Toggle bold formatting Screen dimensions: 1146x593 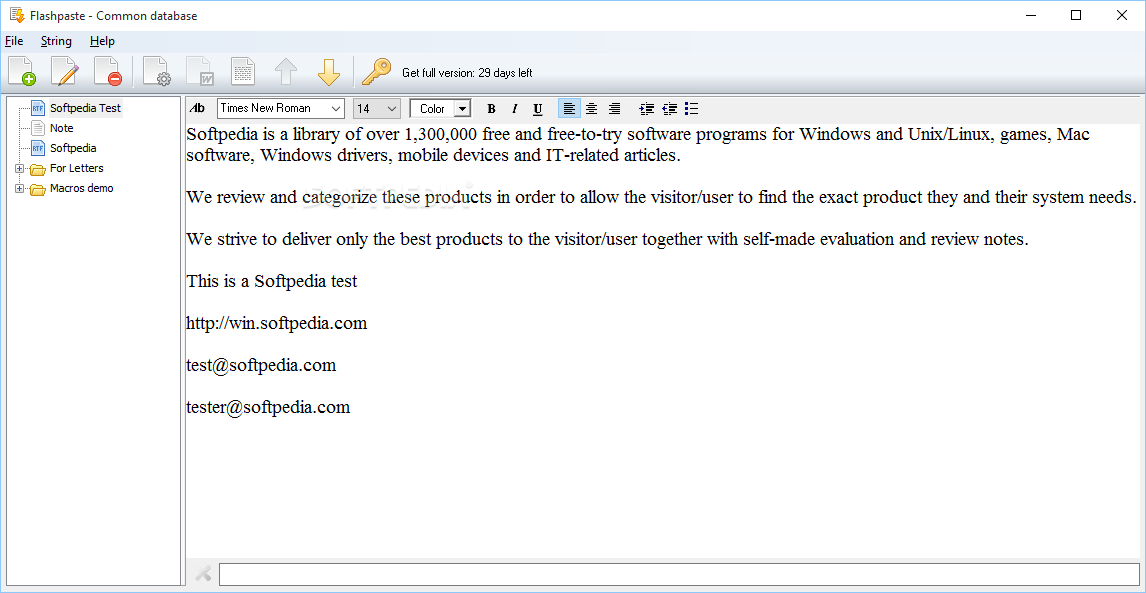491,109
